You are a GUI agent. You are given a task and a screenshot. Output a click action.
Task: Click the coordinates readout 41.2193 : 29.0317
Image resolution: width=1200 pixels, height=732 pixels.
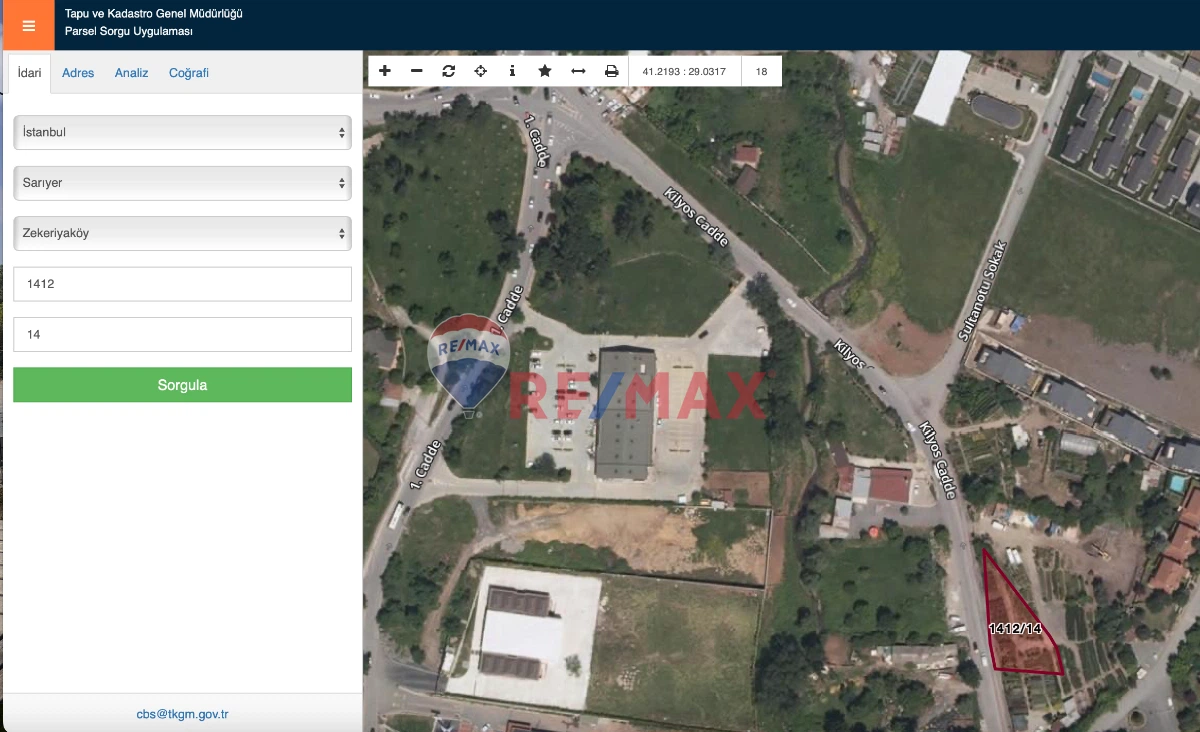coord(684,71)
